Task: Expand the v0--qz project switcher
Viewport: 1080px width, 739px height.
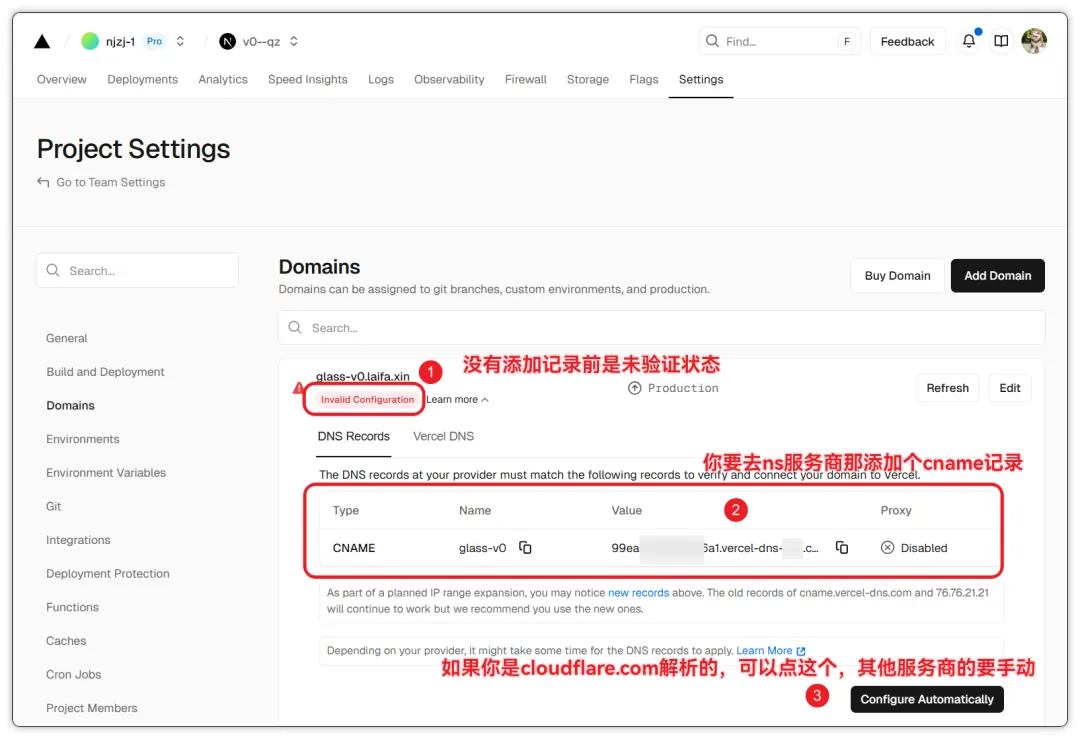Action: (x=293, y=41)
